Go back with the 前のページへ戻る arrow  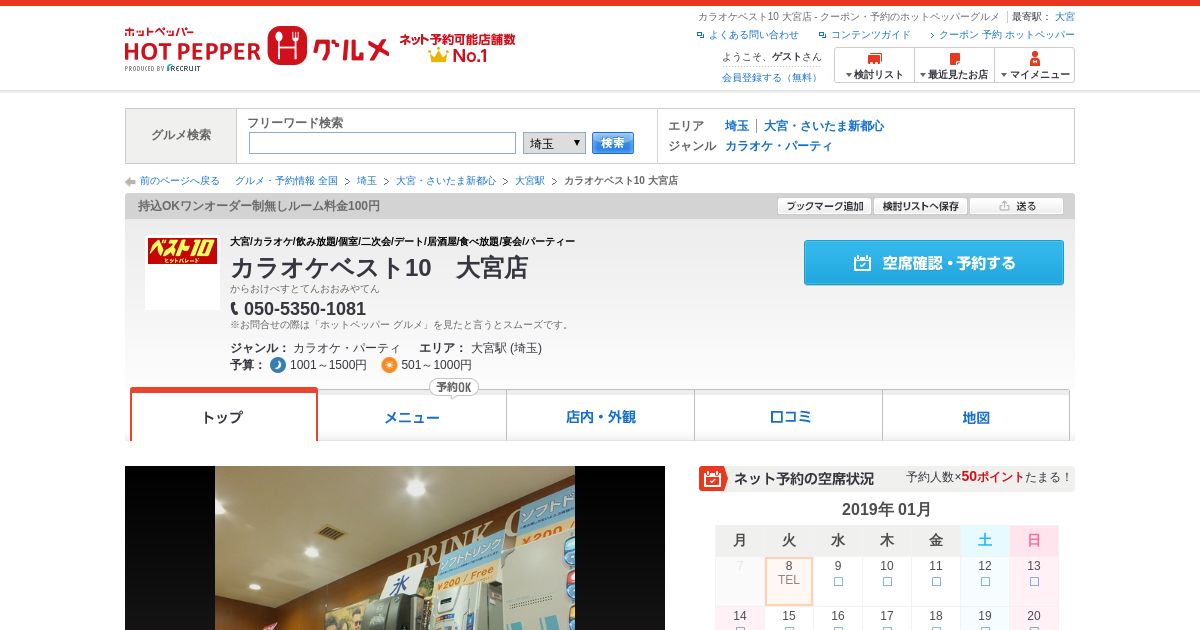(x=130, y=182)
